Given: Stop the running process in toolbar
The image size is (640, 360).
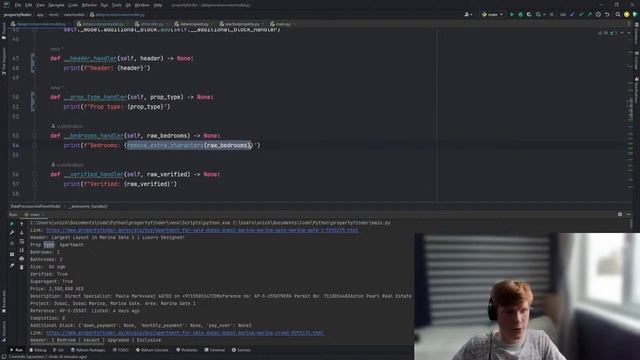Looking at the screenshot, I should (x=551, y=14).
